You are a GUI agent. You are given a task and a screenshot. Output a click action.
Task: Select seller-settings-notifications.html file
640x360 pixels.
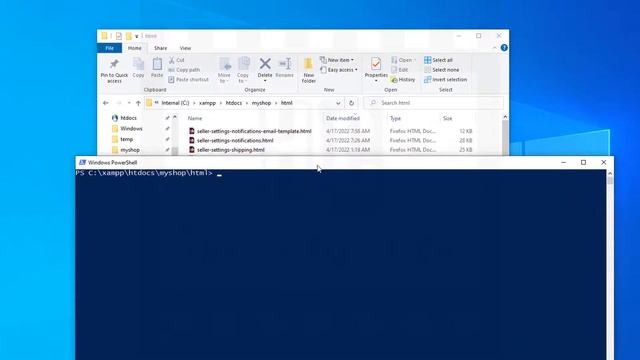235,140
